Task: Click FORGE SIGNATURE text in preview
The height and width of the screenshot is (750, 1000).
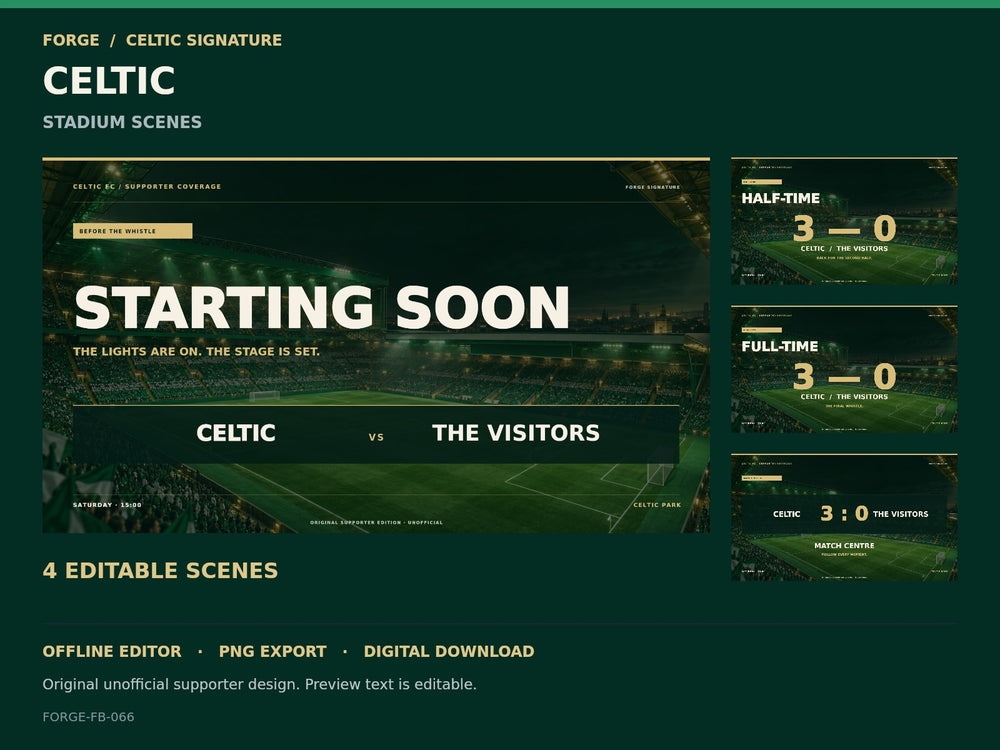Action: coord(652,188)
